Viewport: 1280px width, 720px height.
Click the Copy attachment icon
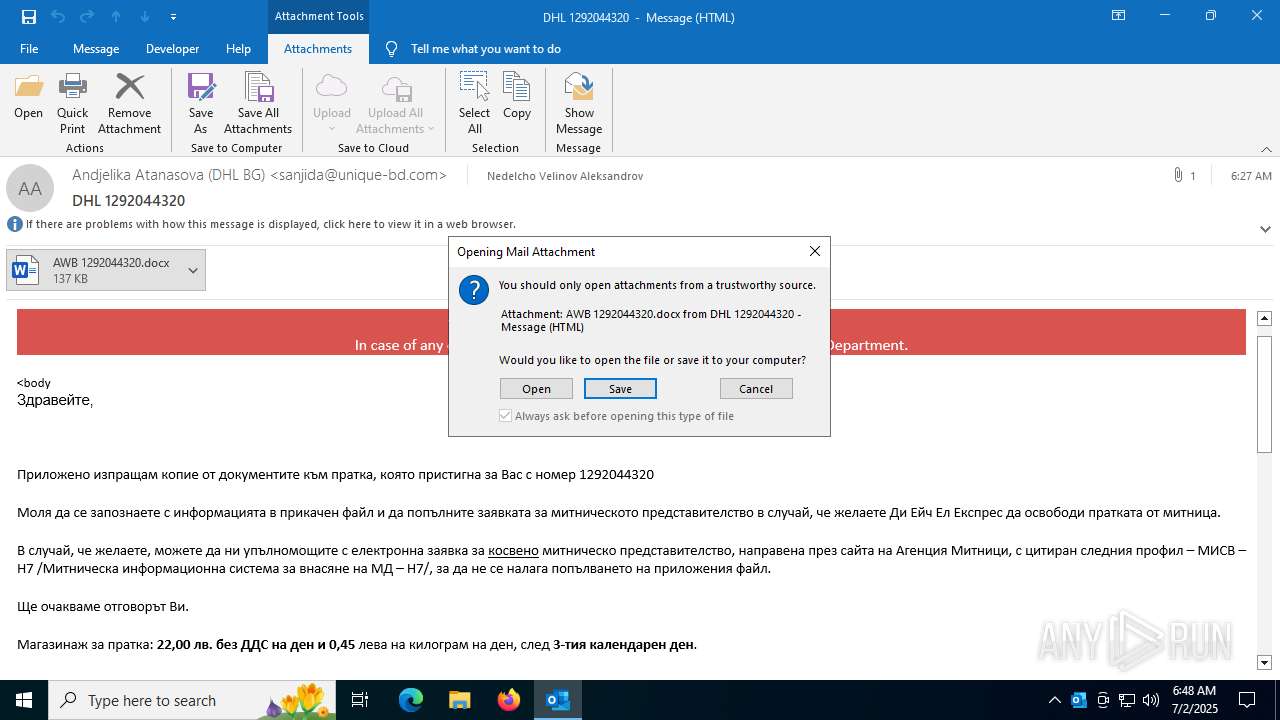(x=517, y=96)
